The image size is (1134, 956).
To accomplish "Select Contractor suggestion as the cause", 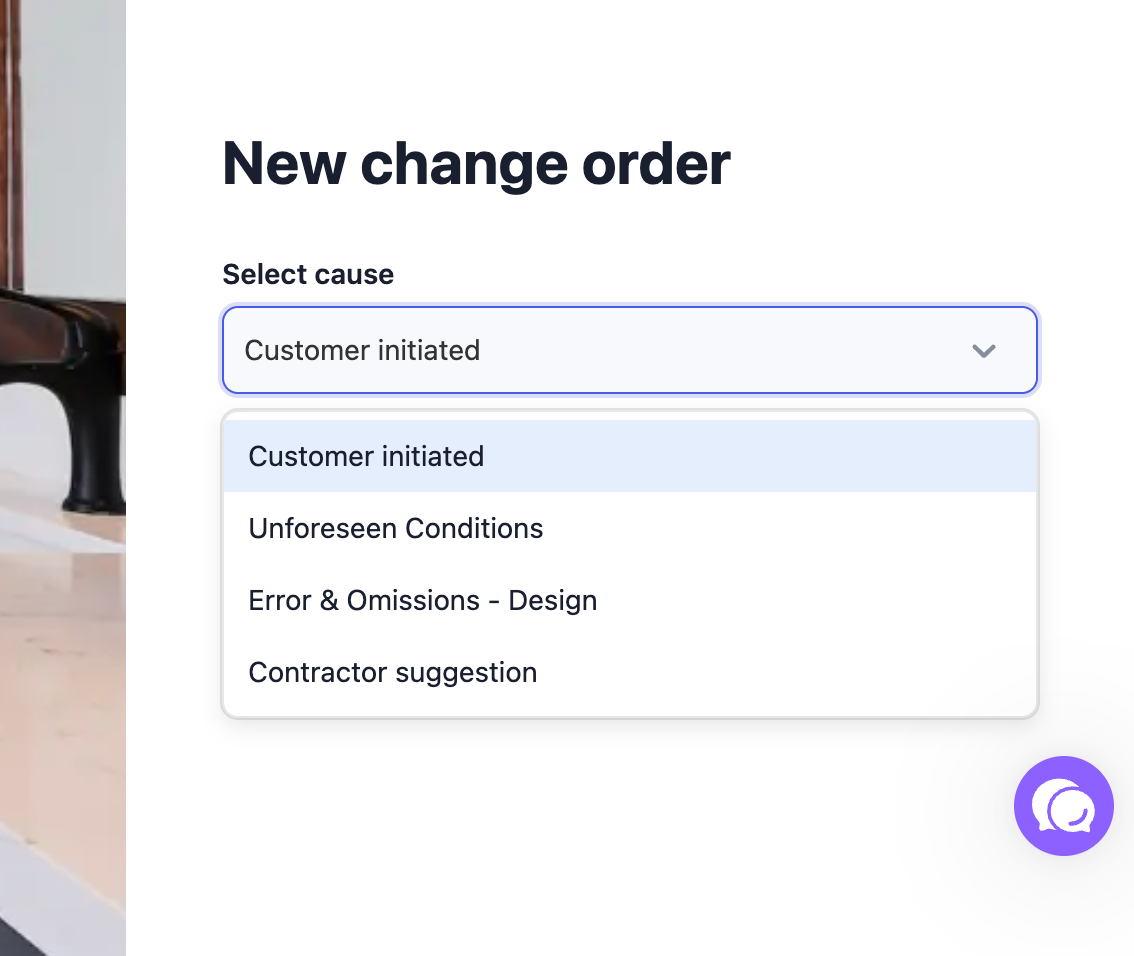I will coord(630,673).
